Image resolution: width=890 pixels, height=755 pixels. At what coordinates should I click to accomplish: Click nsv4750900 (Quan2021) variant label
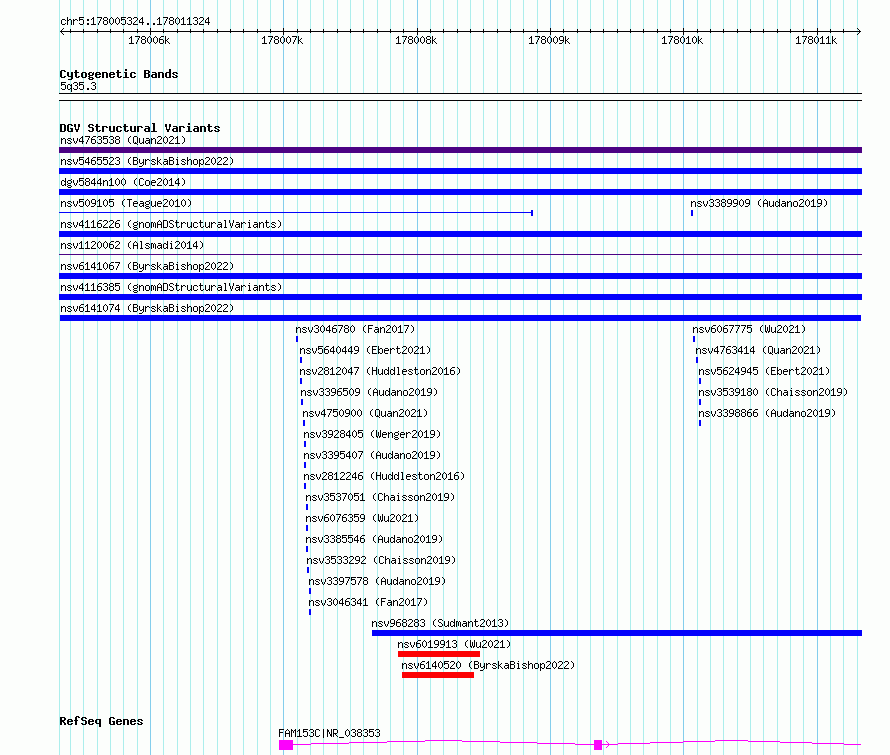click(365, 413)
